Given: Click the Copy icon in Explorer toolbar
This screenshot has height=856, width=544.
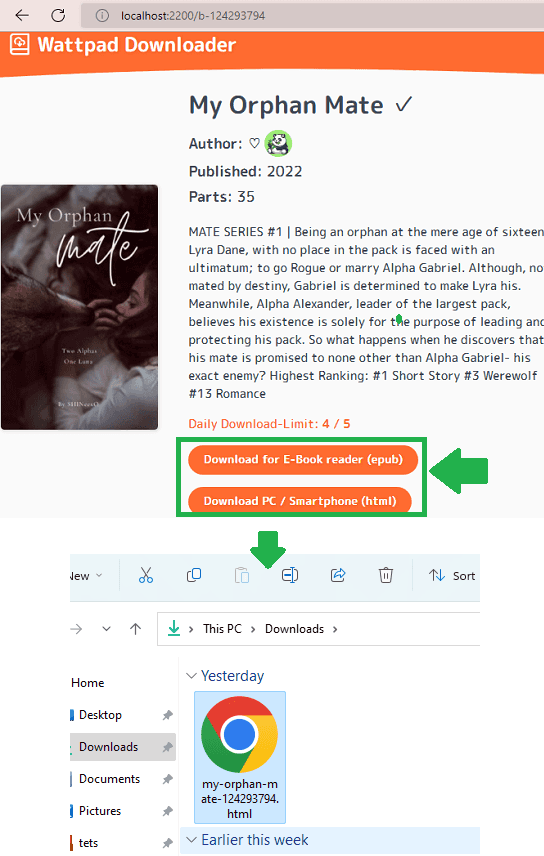Looking at the screenshot, I should [x=194, y=575].
